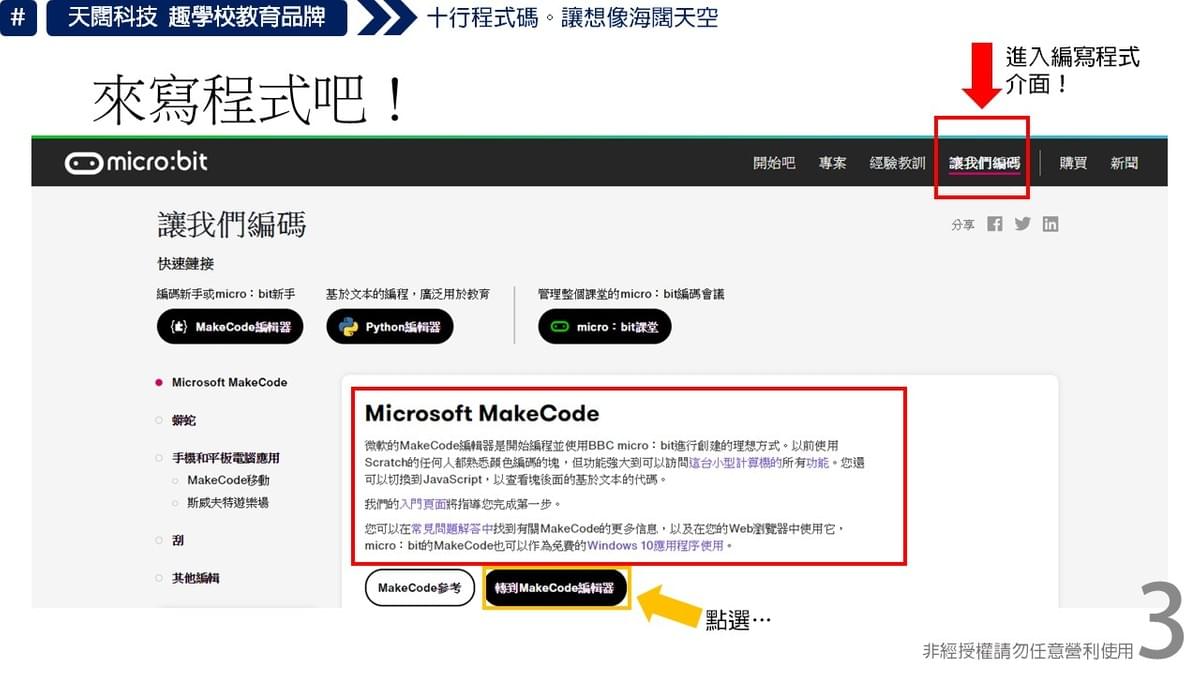This screenshot has width=1200, height=675.
Task: Select 斯威夫特遊樂場 sidebar sub-item
Action: point(228,503)
